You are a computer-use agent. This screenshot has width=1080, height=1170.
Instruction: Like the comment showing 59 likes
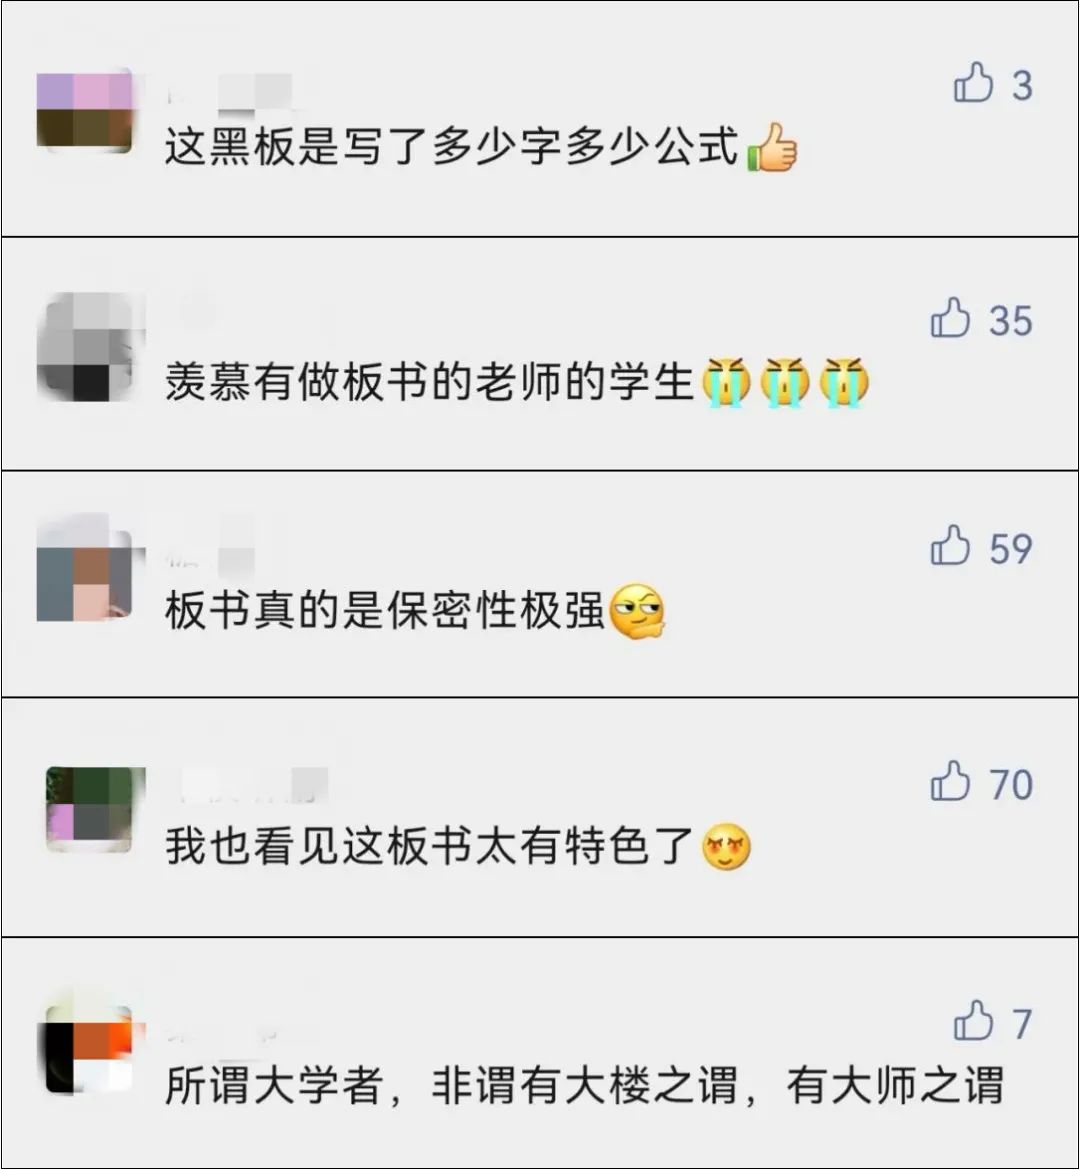(950, 545)
